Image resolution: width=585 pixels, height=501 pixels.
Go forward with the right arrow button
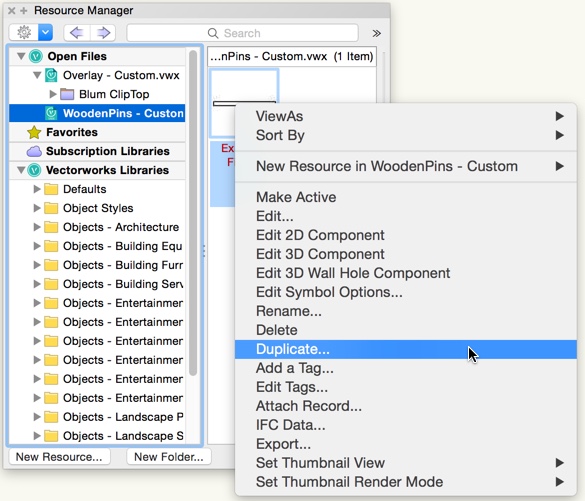pyautogui.click(x=103, y=33)
